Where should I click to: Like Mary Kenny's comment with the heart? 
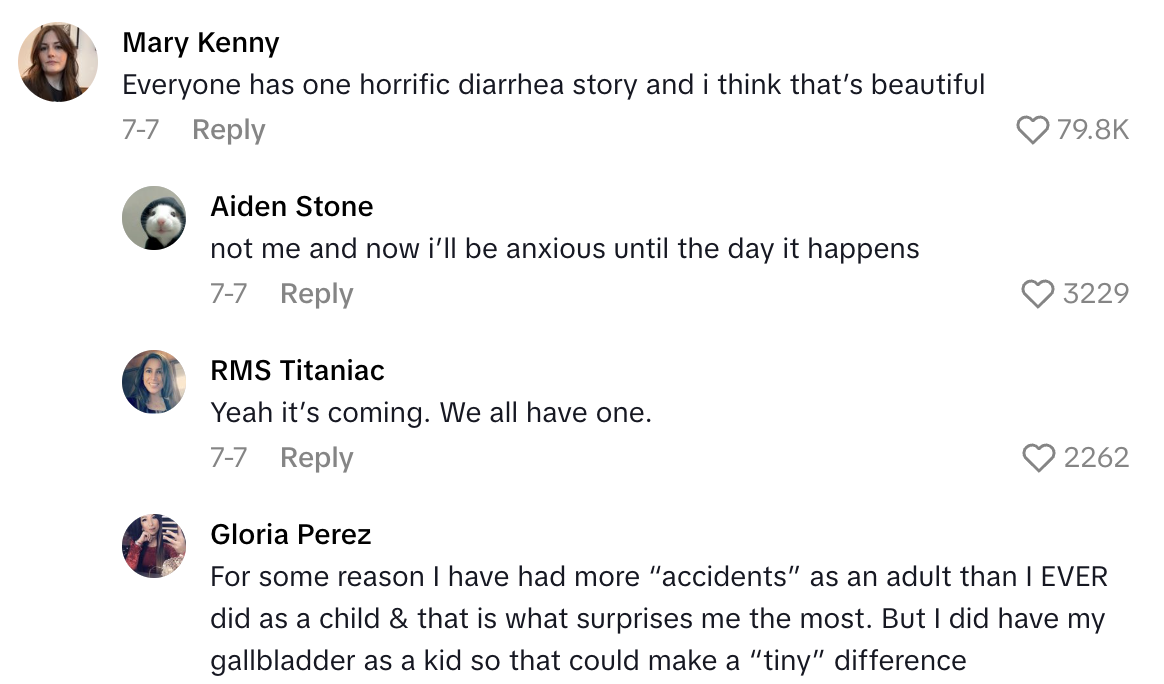click(1032, 130)
